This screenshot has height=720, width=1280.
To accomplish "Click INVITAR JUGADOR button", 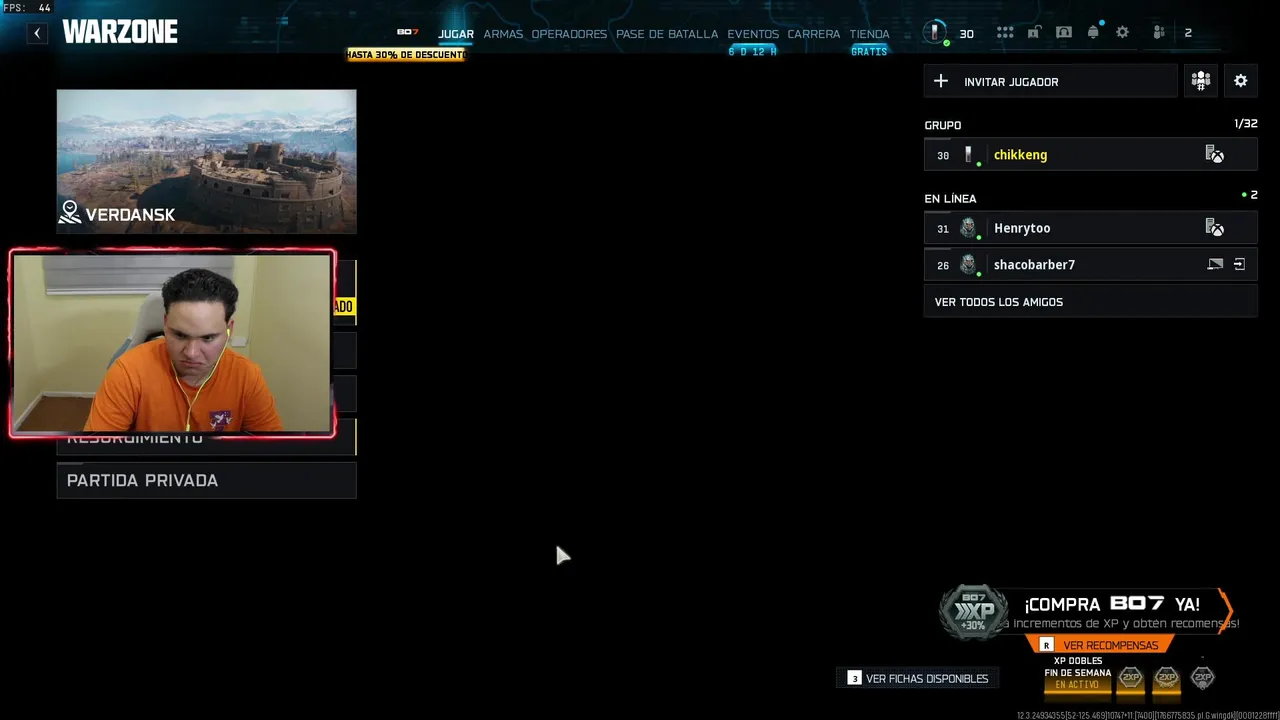I will (x=1050, y=81).
